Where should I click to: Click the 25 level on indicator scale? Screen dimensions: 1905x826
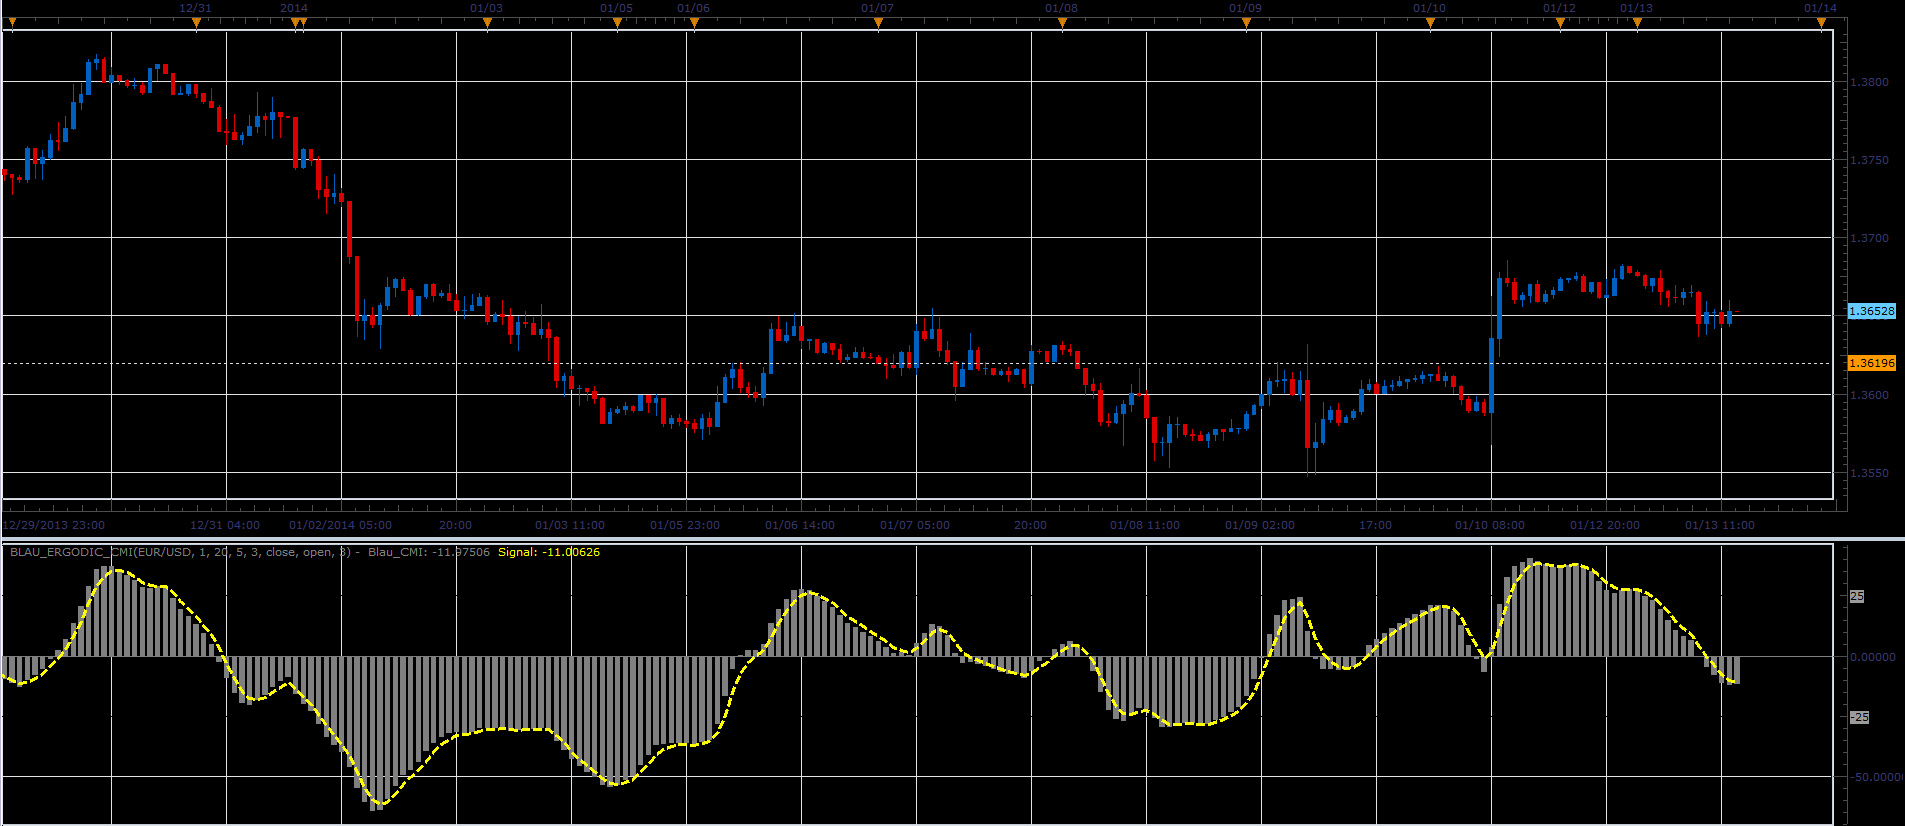tap(1857, 596)
